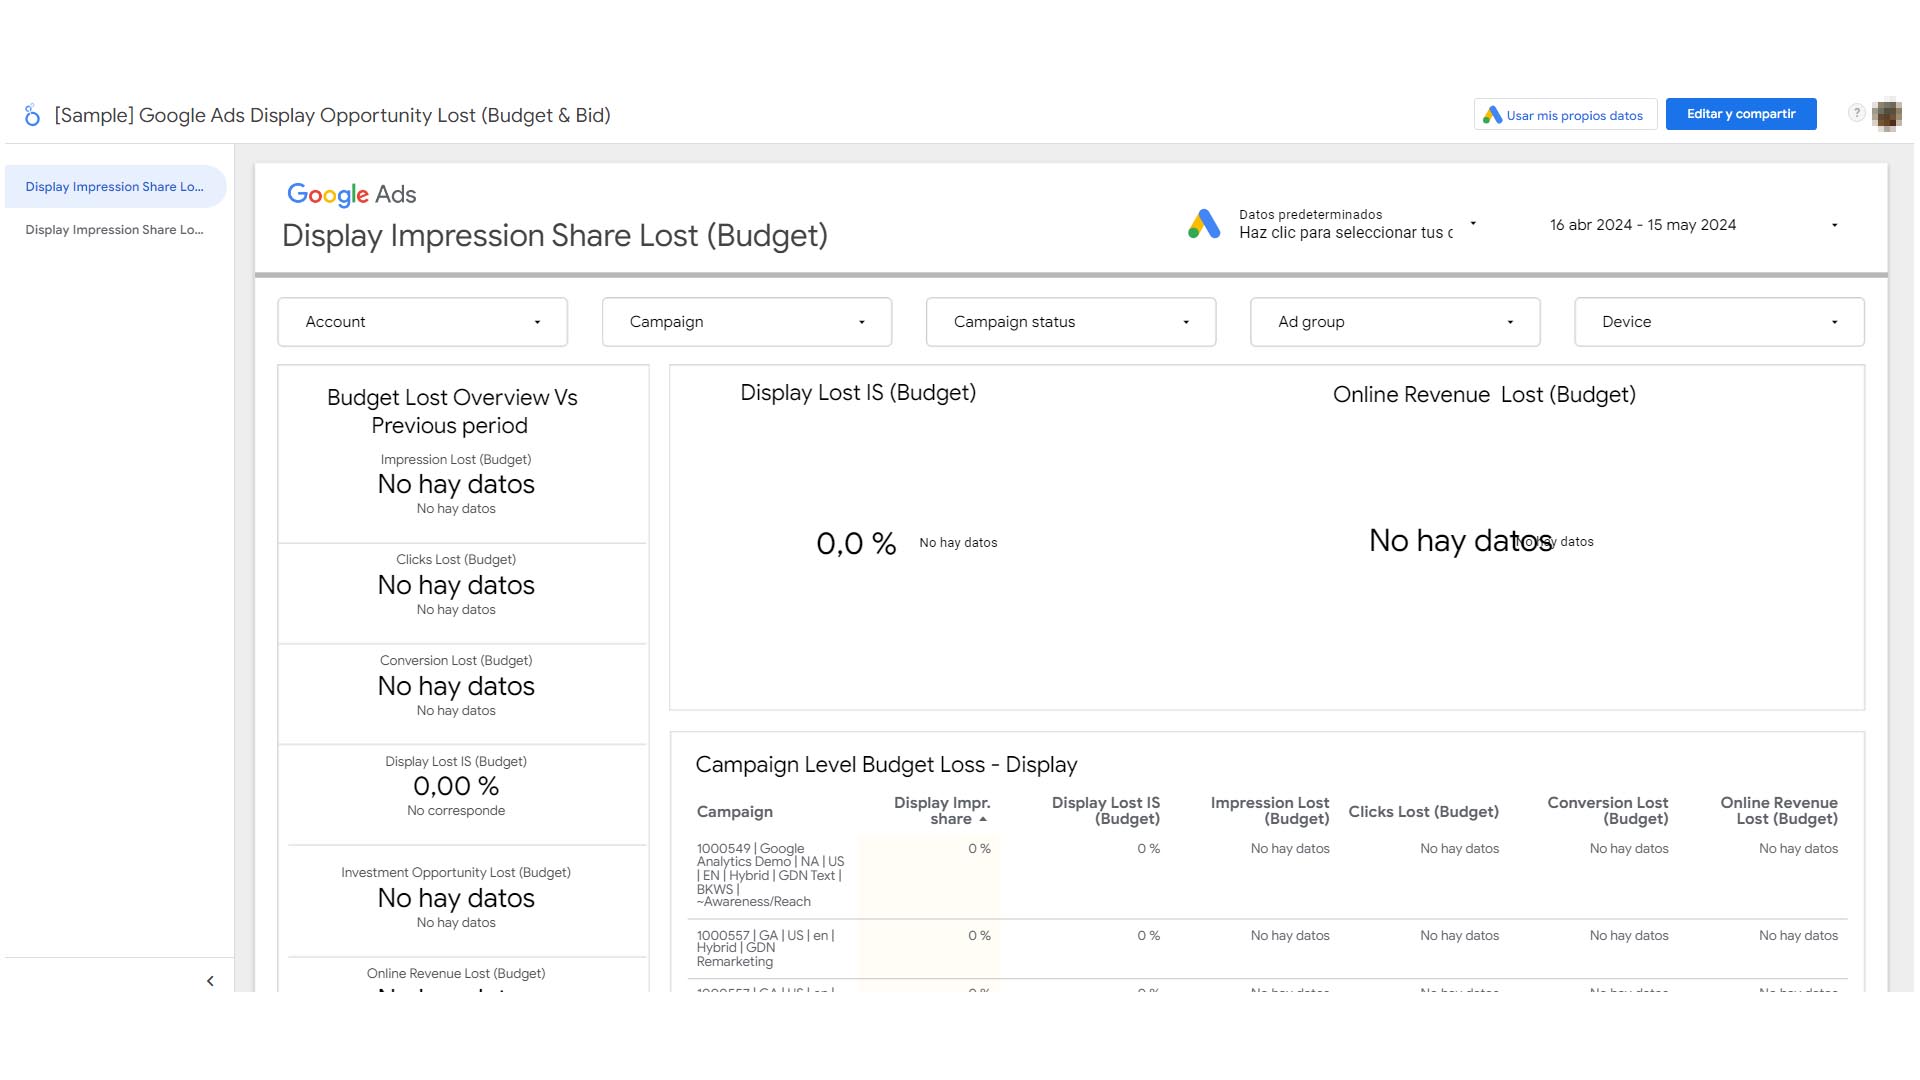Sort table by Clicks Lost (Budget) column

(1422, 812)
